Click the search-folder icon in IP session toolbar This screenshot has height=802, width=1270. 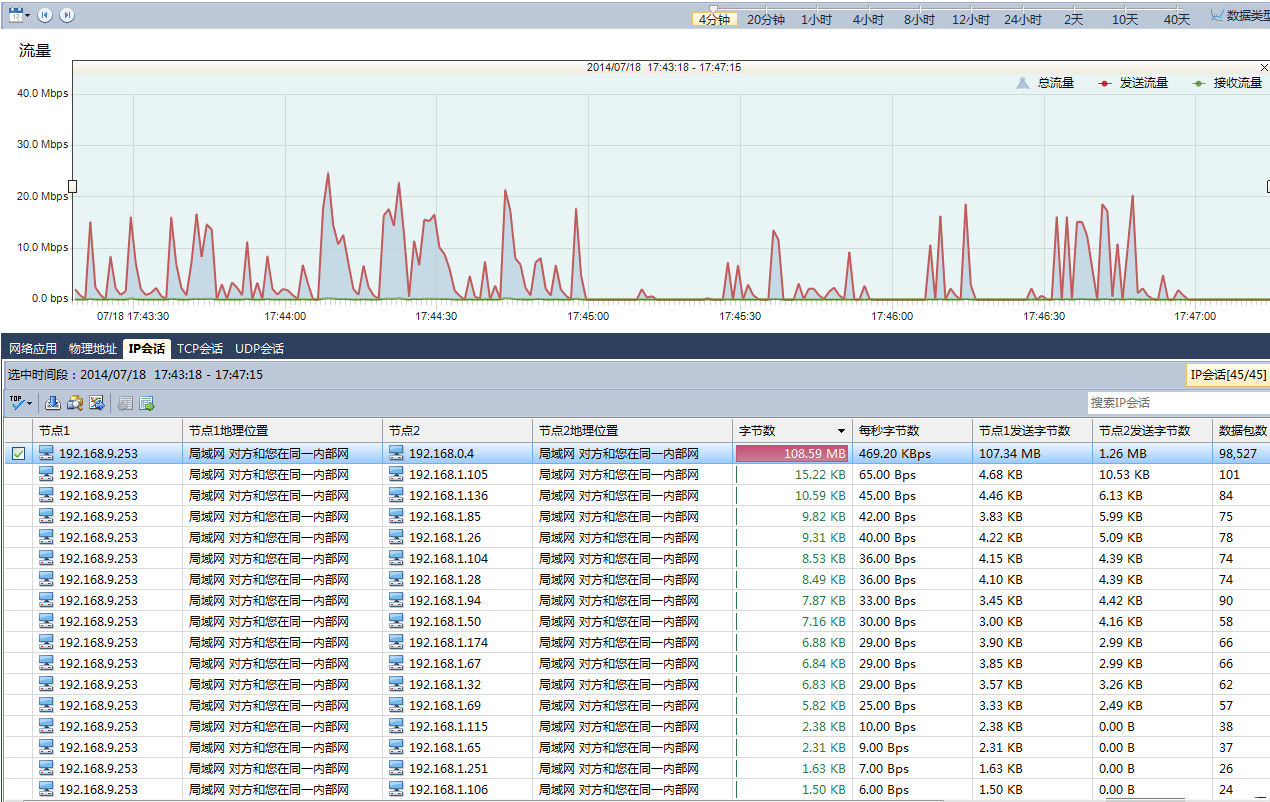(x=75, y=403)
